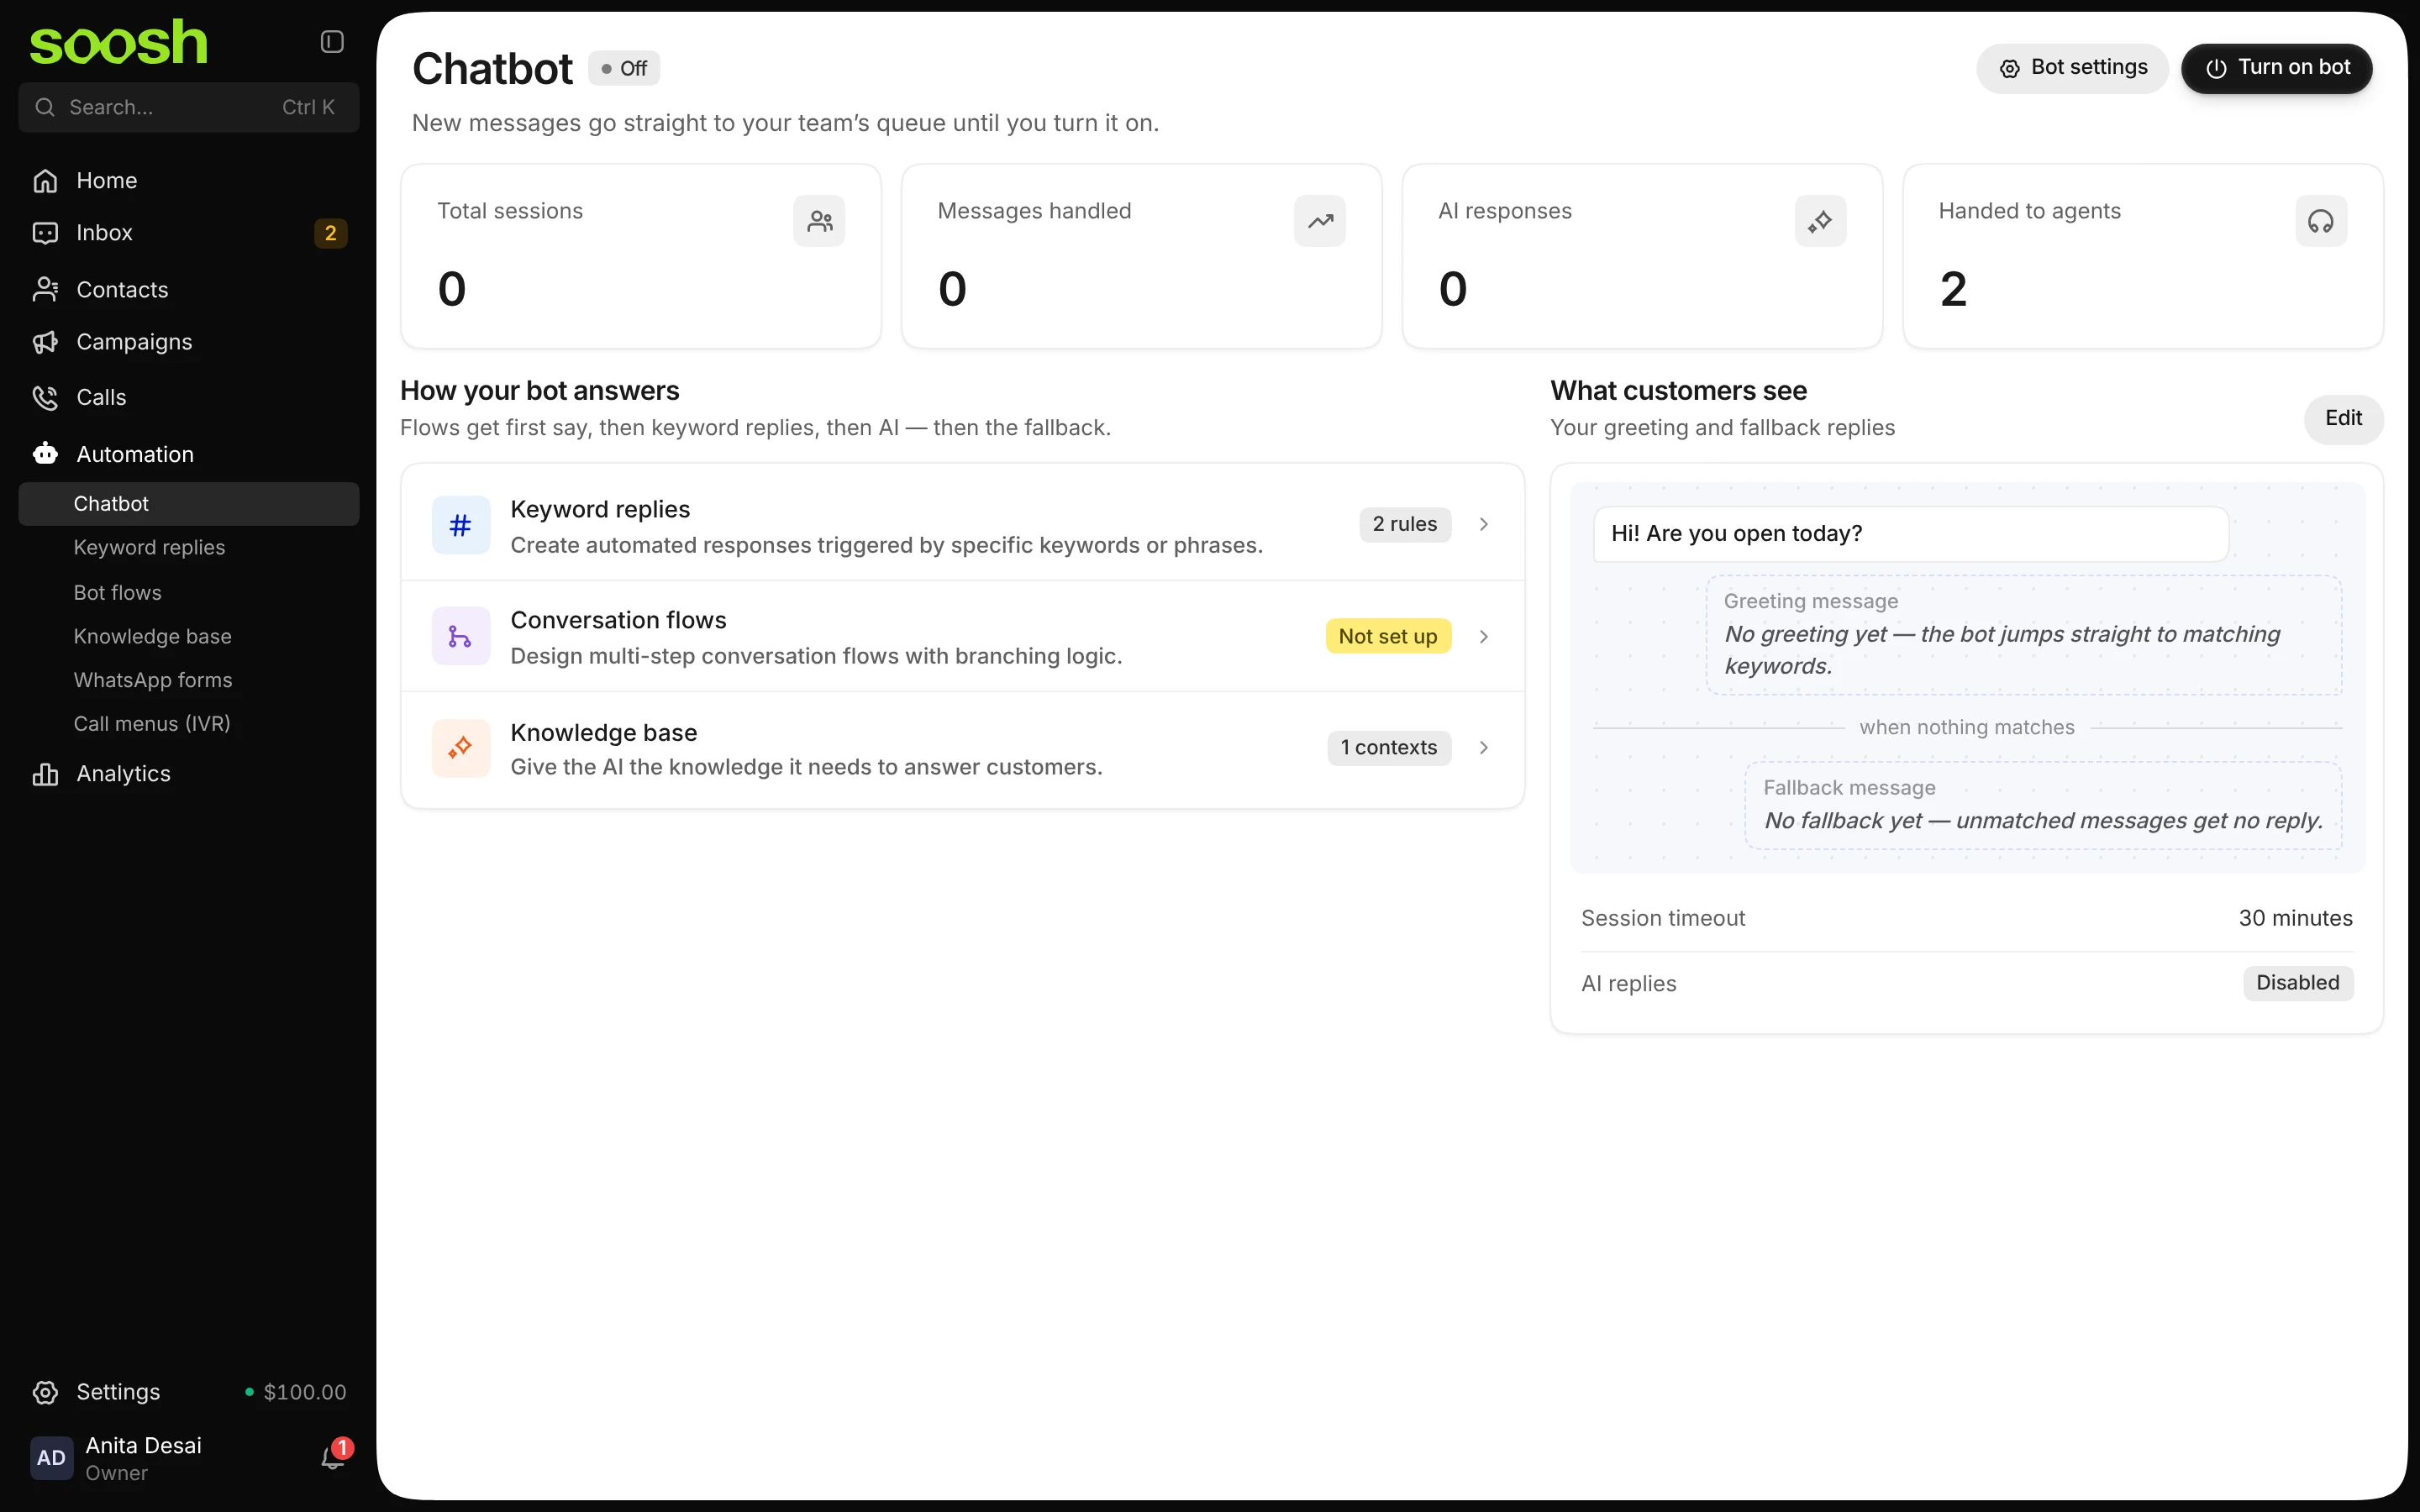Turn on the bot
The height and width of the screenshot is (1512, 2420).
coord(2277,68)
